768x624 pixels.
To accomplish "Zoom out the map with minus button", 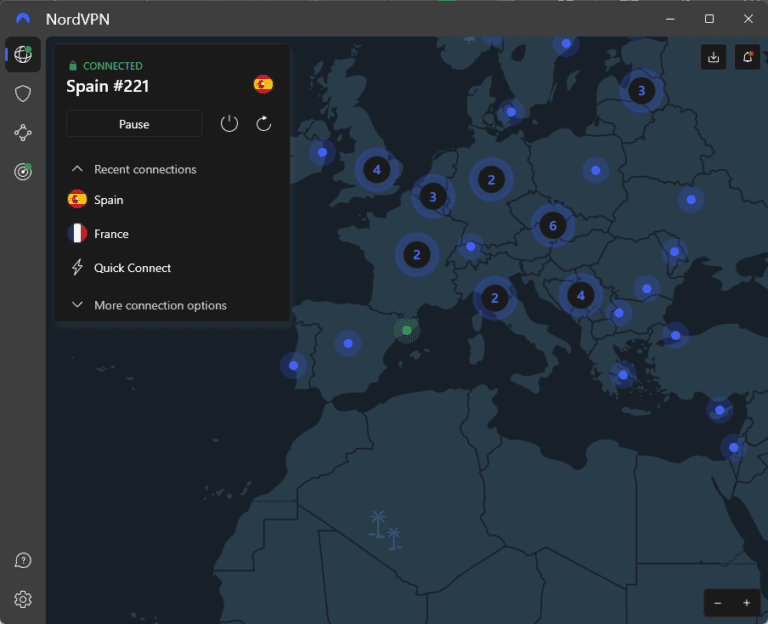I will pos(718,602).
